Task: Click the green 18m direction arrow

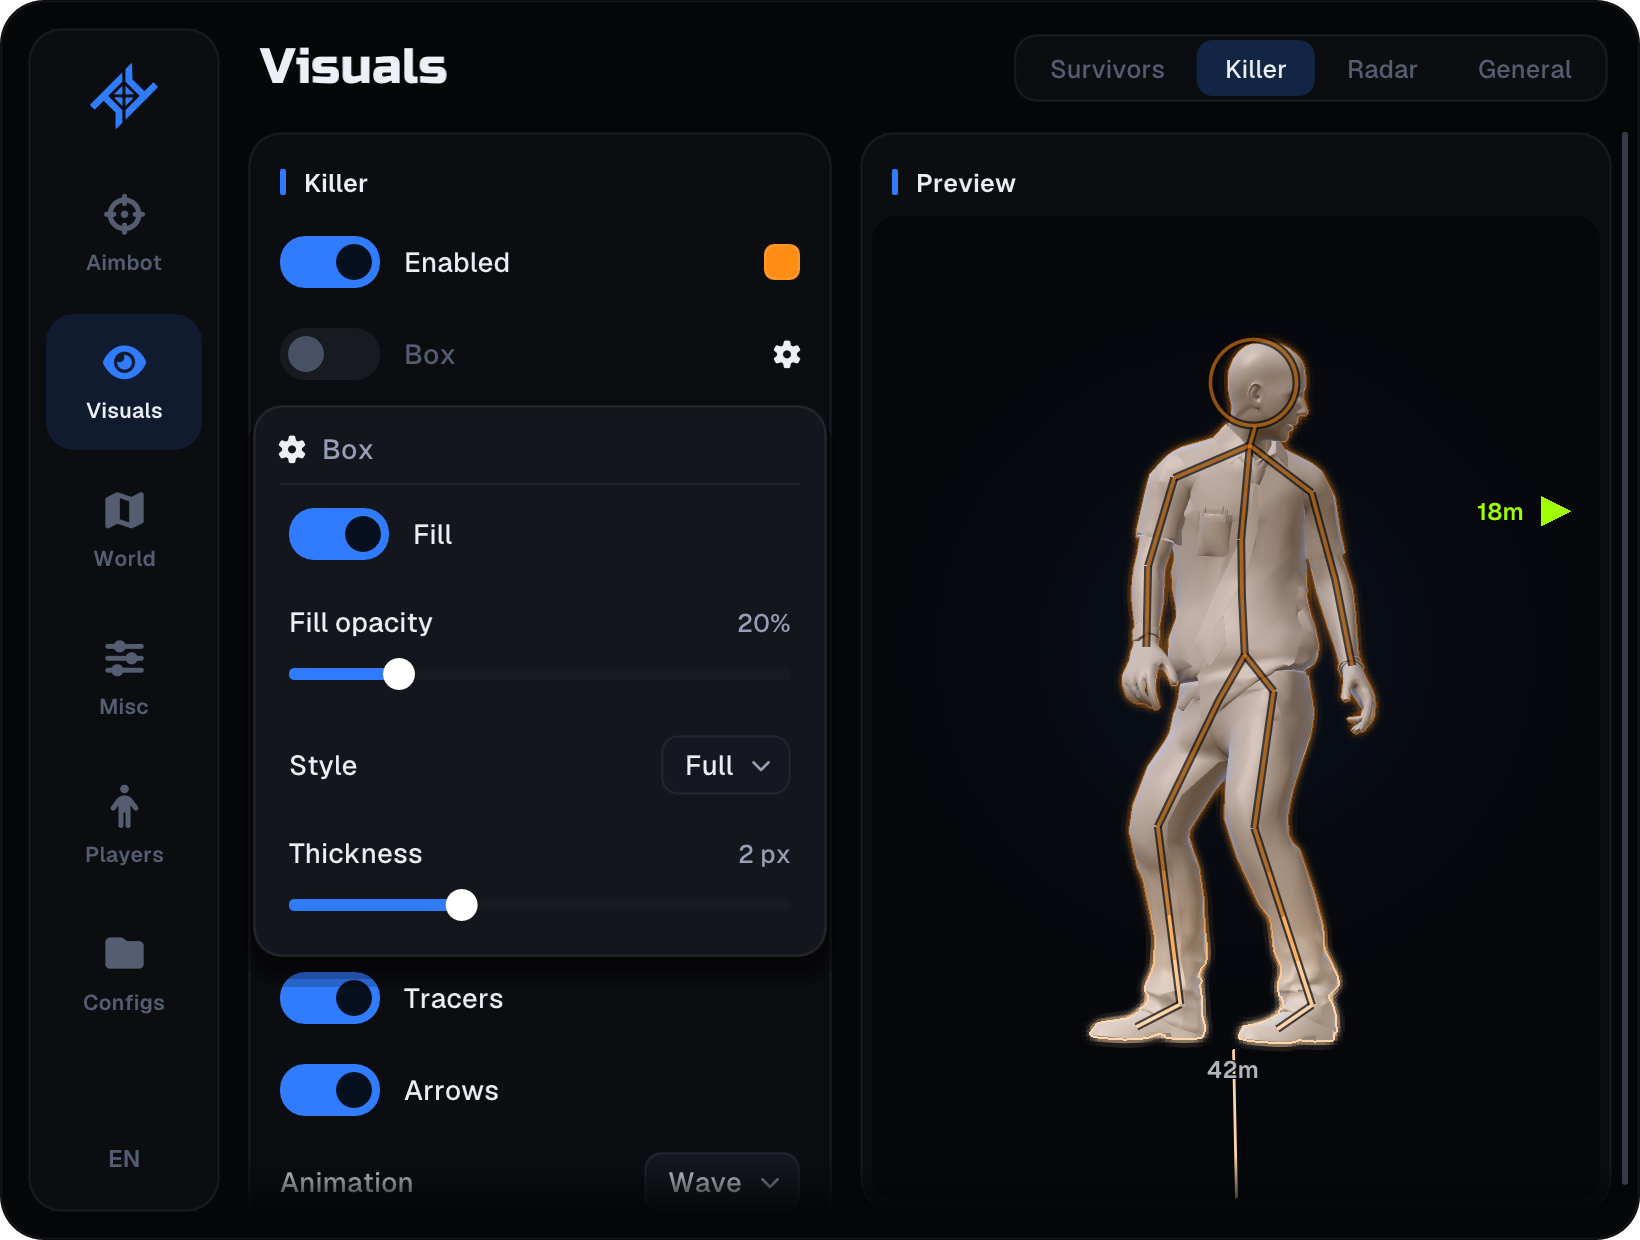Action: tap(1555, 511)
